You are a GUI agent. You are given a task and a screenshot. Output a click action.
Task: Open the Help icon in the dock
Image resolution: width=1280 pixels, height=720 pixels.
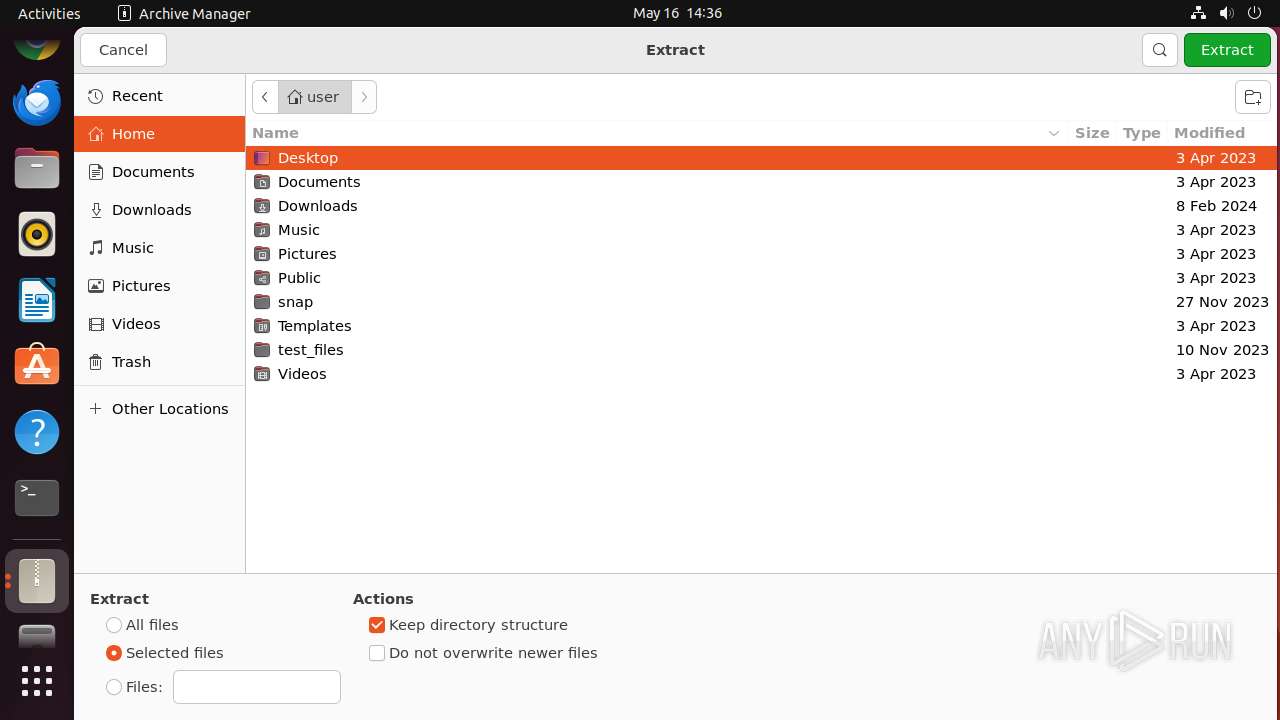(x=37, y=432)
